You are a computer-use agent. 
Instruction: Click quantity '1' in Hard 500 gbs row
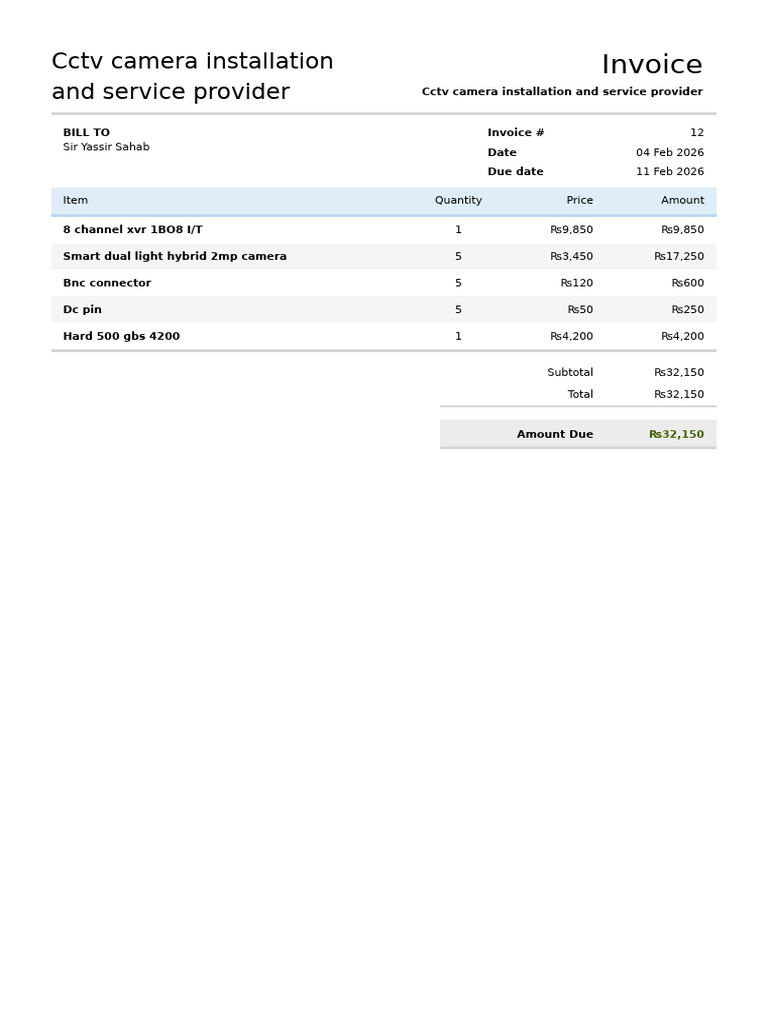pyautogui.click(x=458, y=336)
